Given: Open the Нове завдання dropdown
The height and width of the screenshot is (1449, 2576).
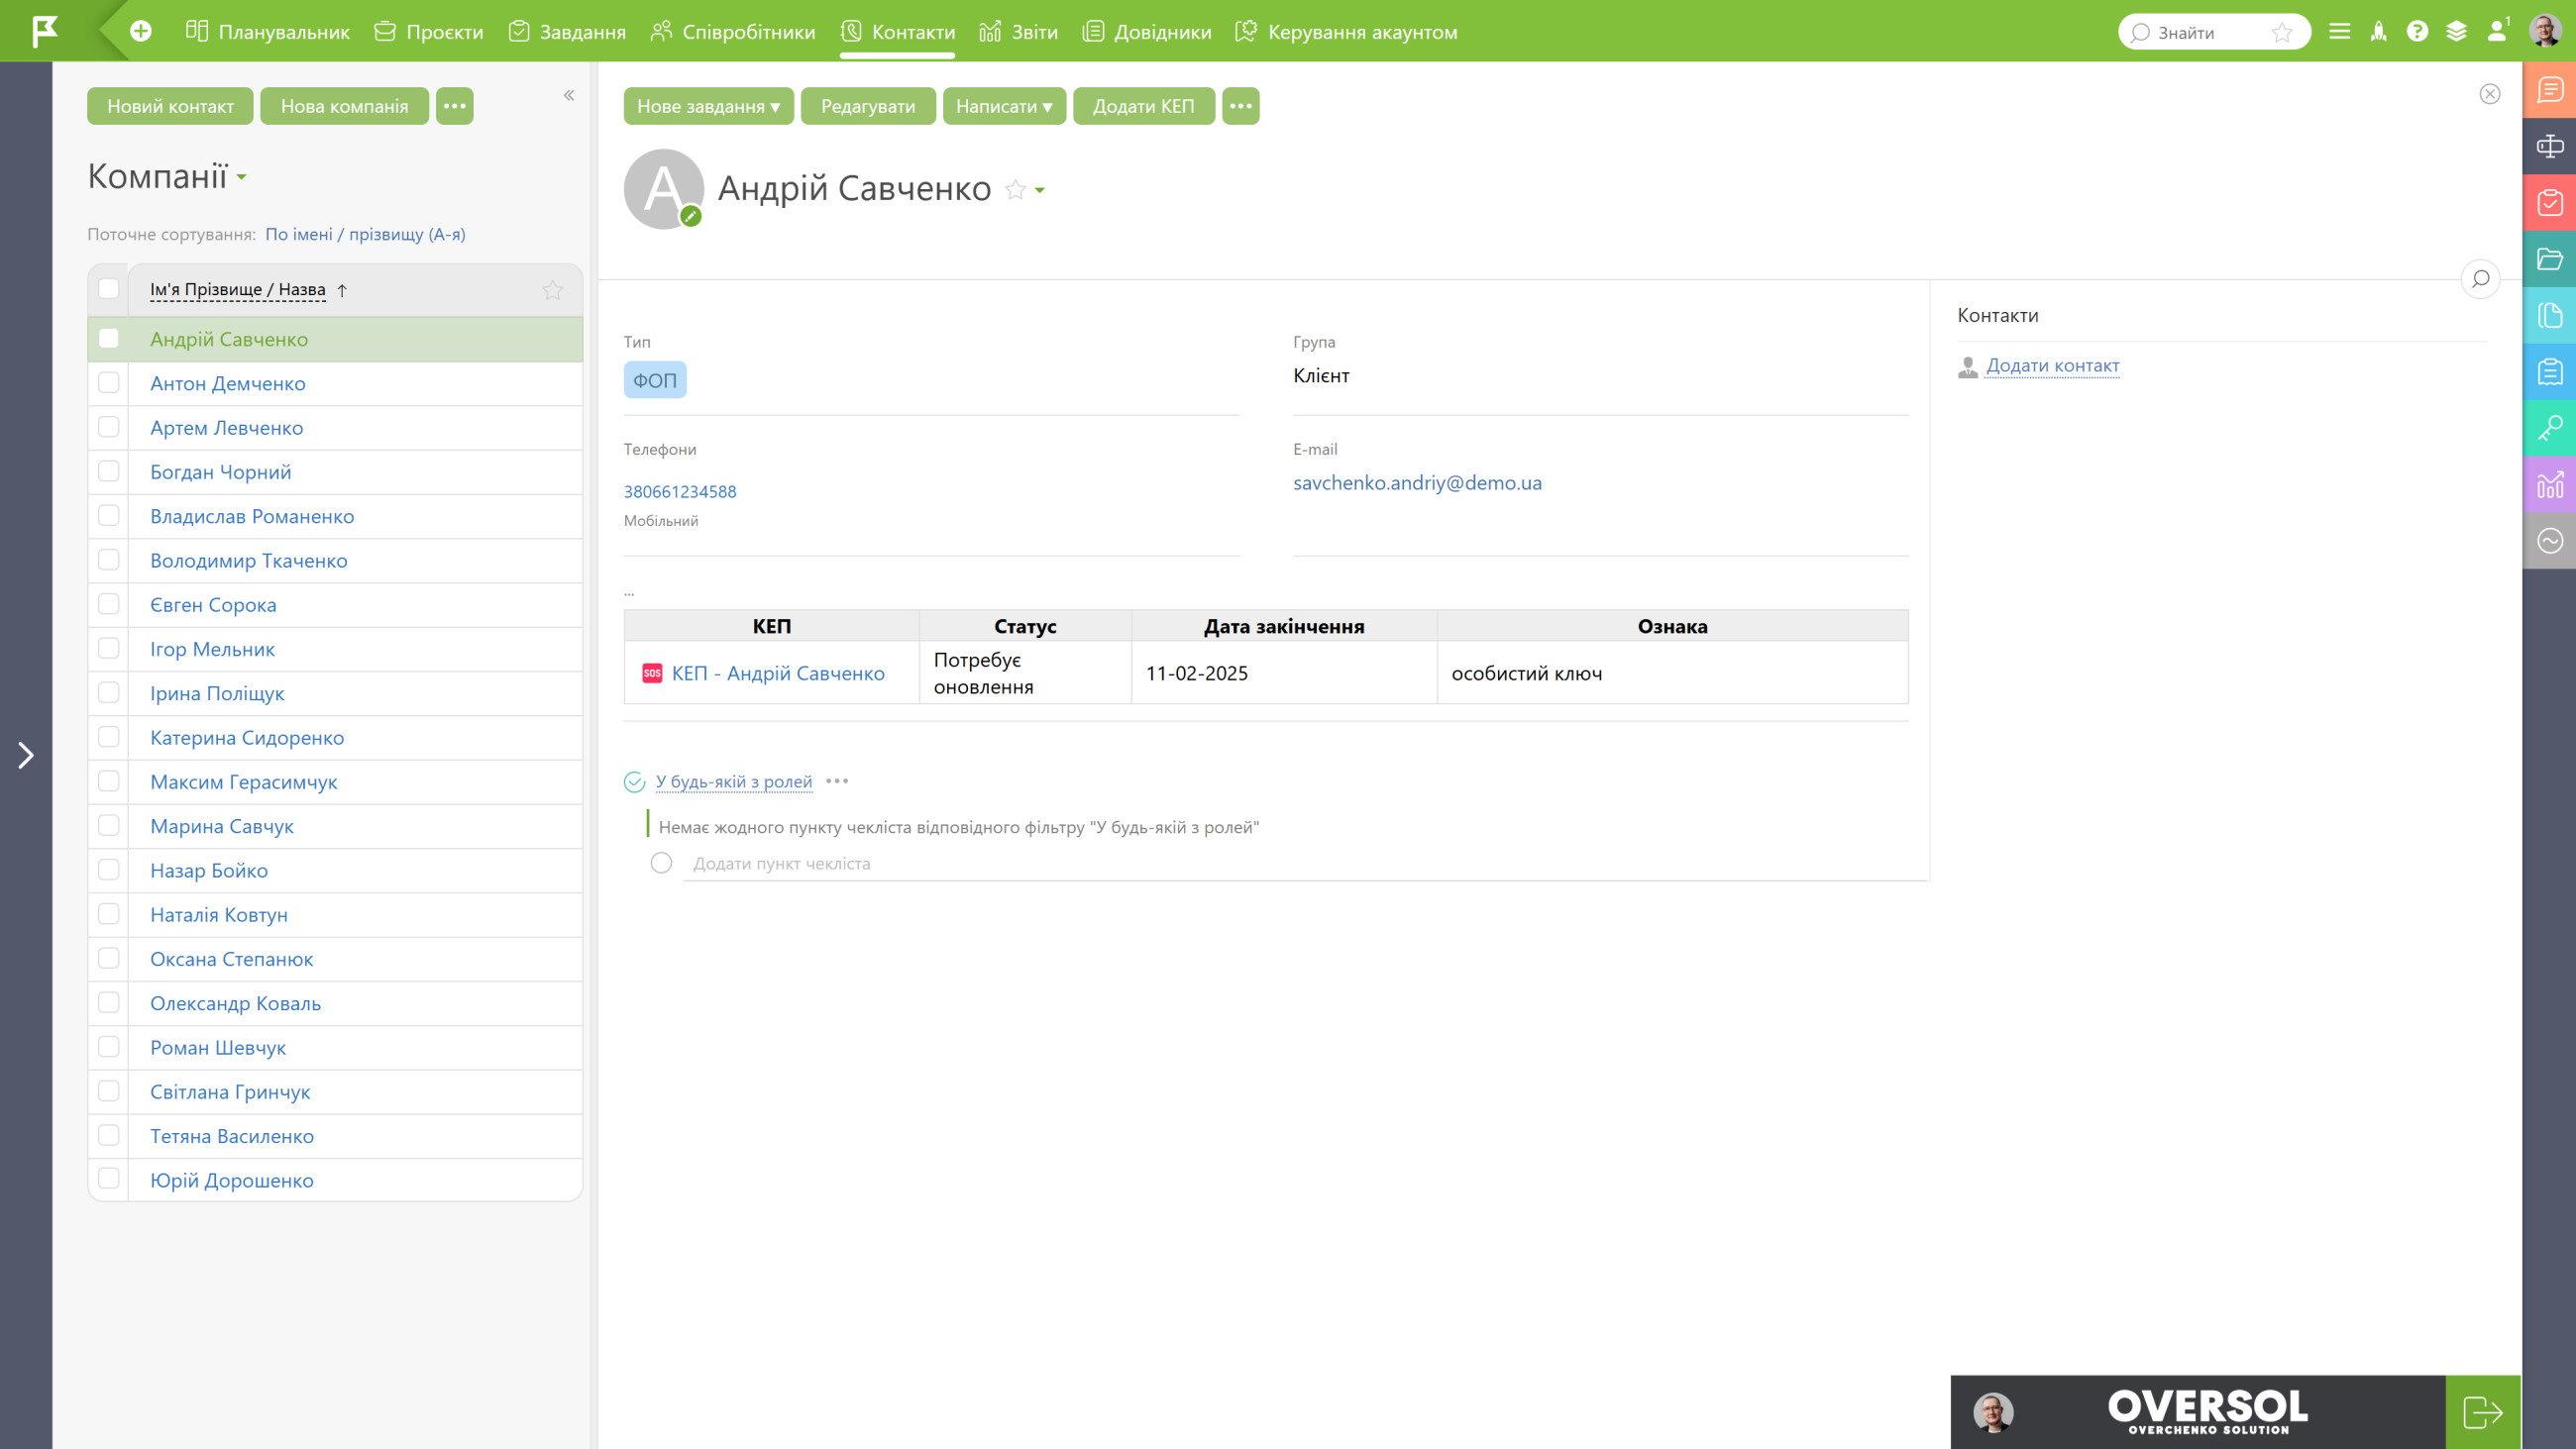Looking at the screenshot, I should [708, 106].
